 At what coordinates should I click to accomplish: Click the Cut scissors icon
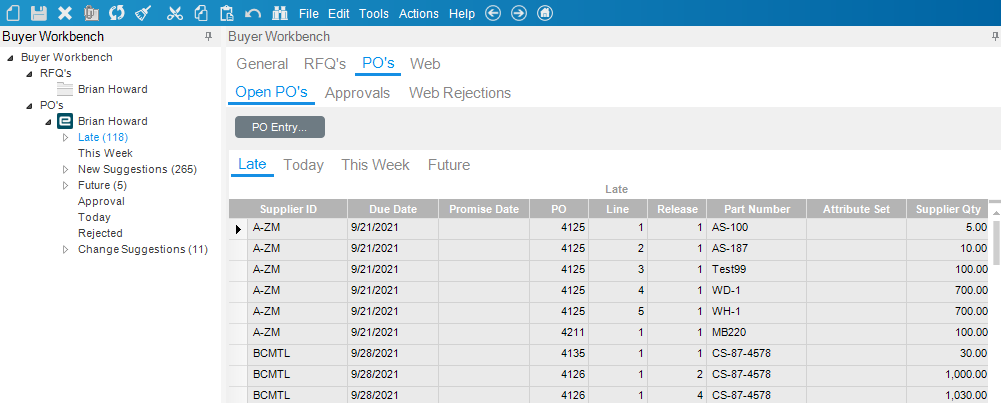[175, 13]
